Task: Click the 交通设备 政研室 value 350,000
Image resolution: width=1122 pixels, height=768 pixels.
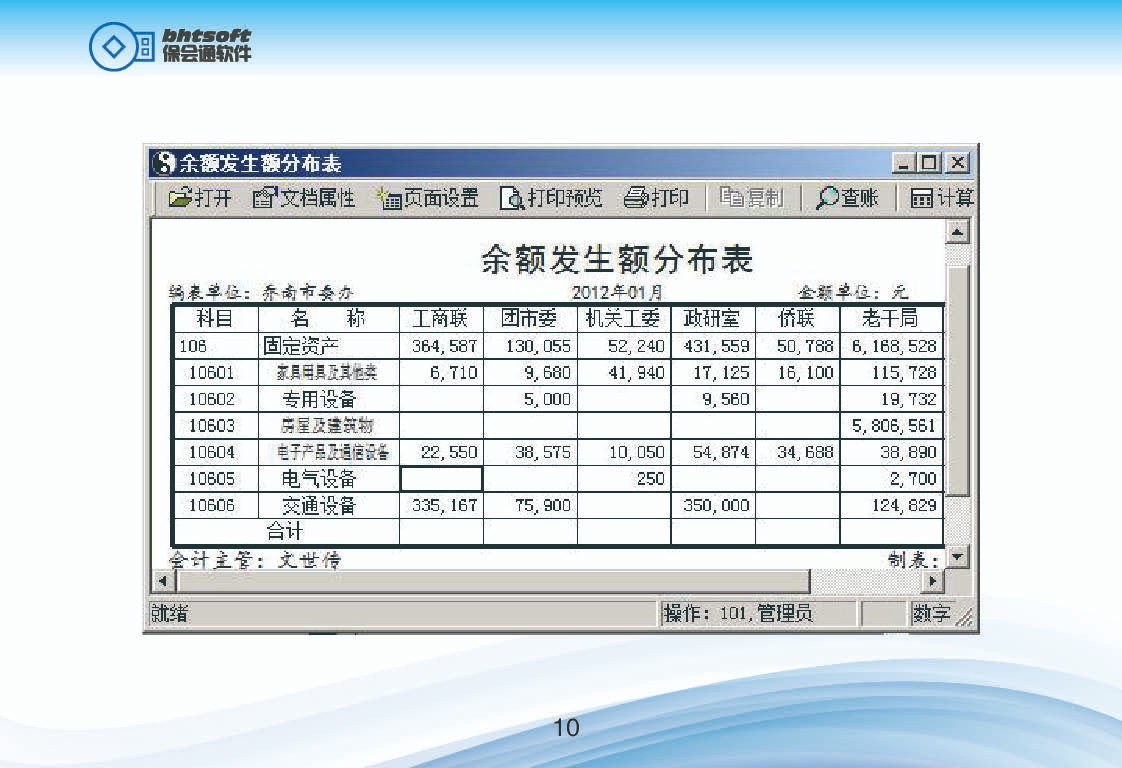Action: (713, 506)
